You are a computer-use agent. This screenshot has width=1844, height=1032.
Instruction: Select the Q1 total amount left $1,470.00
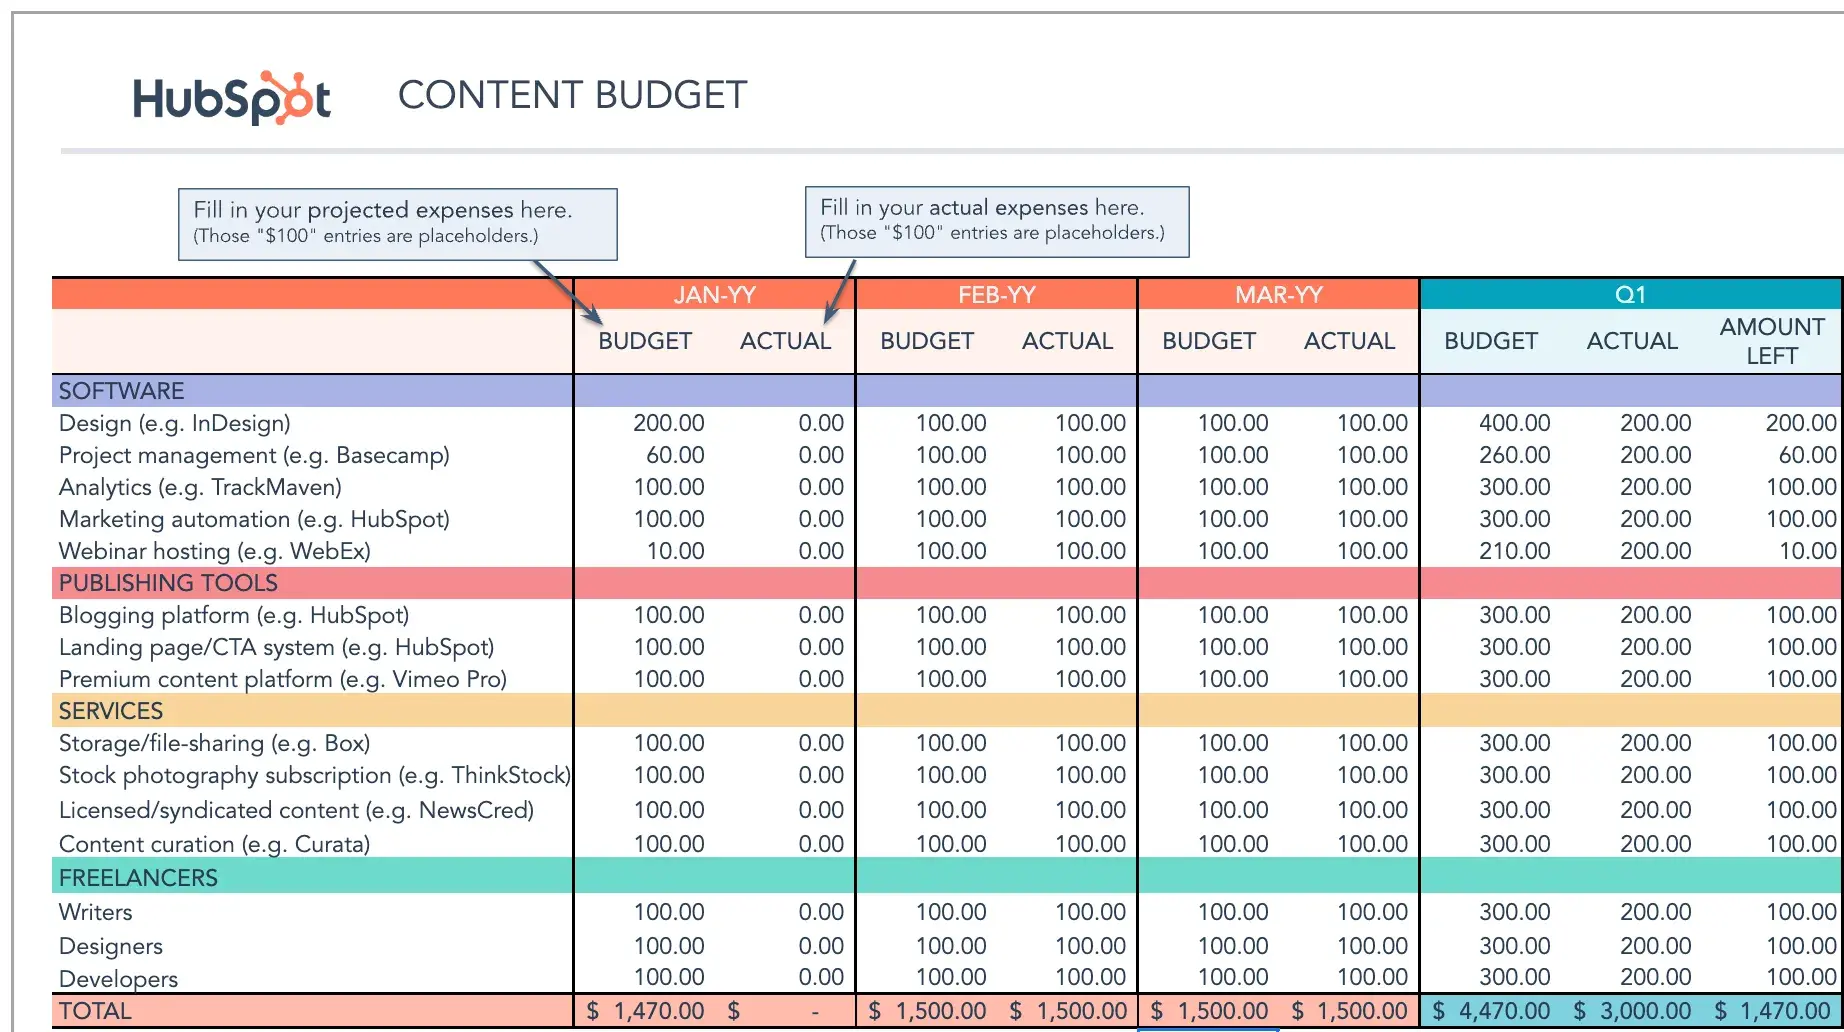pyautogui.click(x=1775, y=1011)
